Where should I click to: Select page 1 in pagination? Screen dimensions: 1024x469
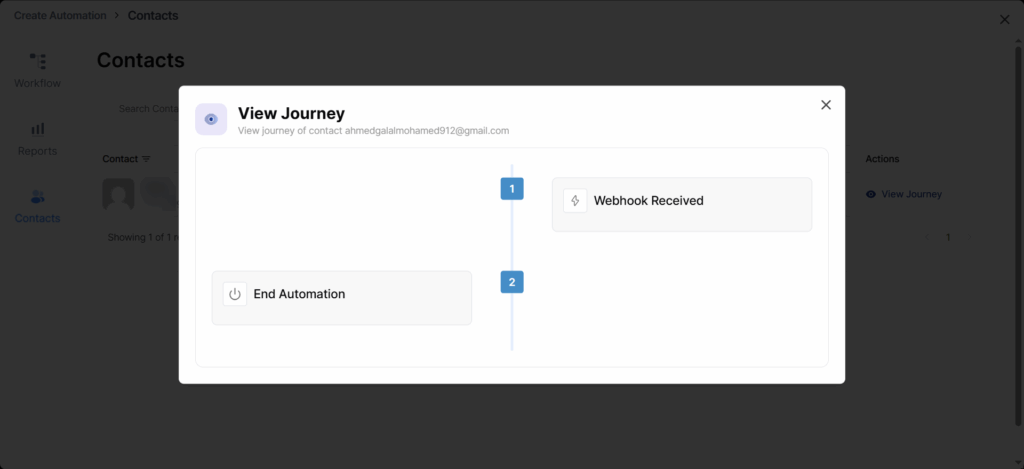[x=948, y=237]
